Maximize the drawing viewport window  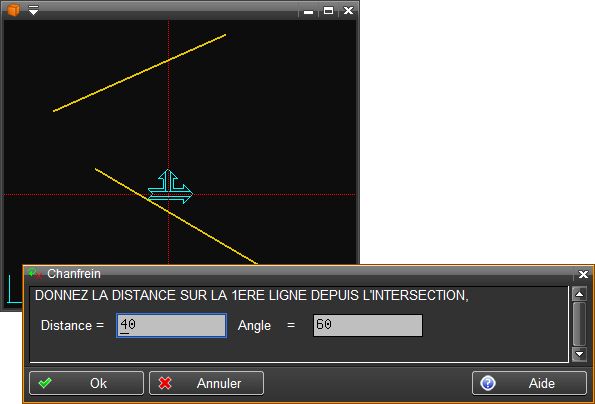point(329,11)
